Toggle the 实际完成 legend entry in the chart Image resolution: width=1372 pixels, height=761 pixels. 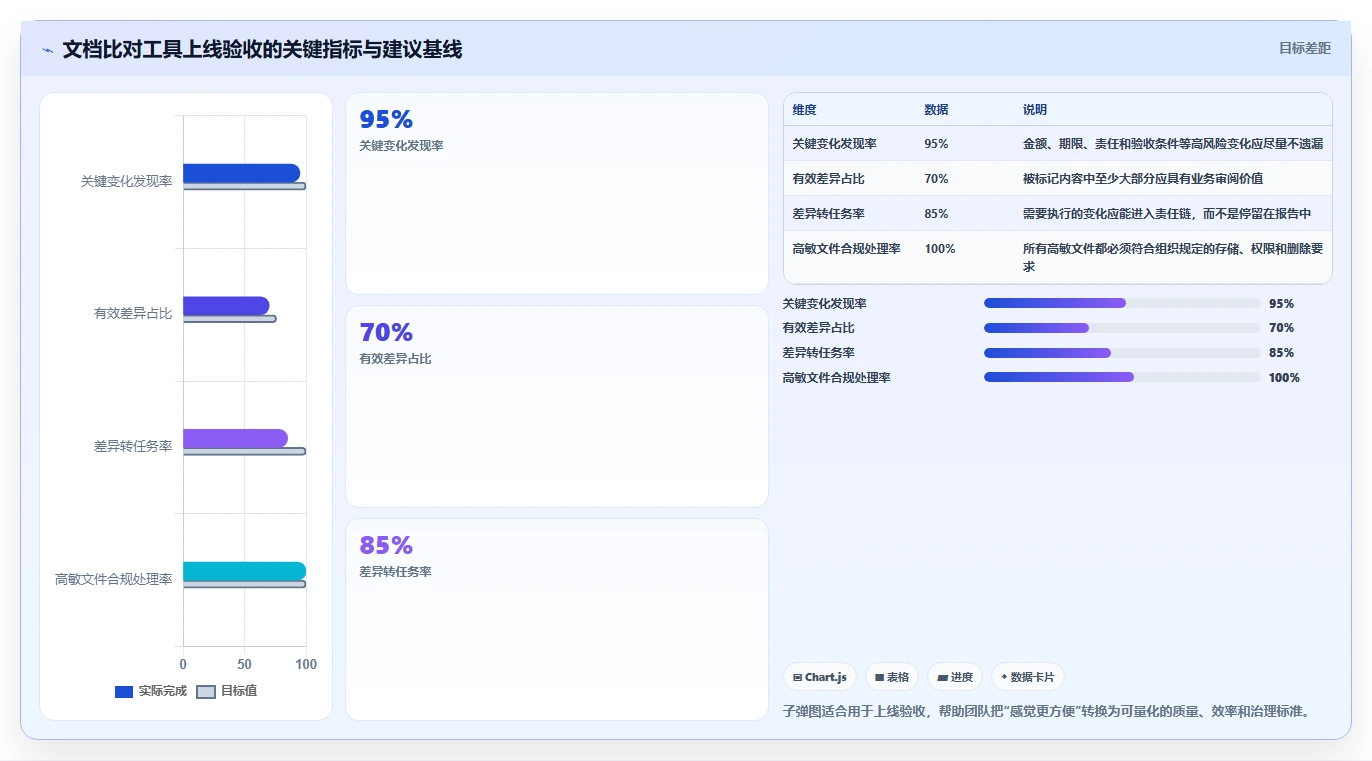[151, 691]
